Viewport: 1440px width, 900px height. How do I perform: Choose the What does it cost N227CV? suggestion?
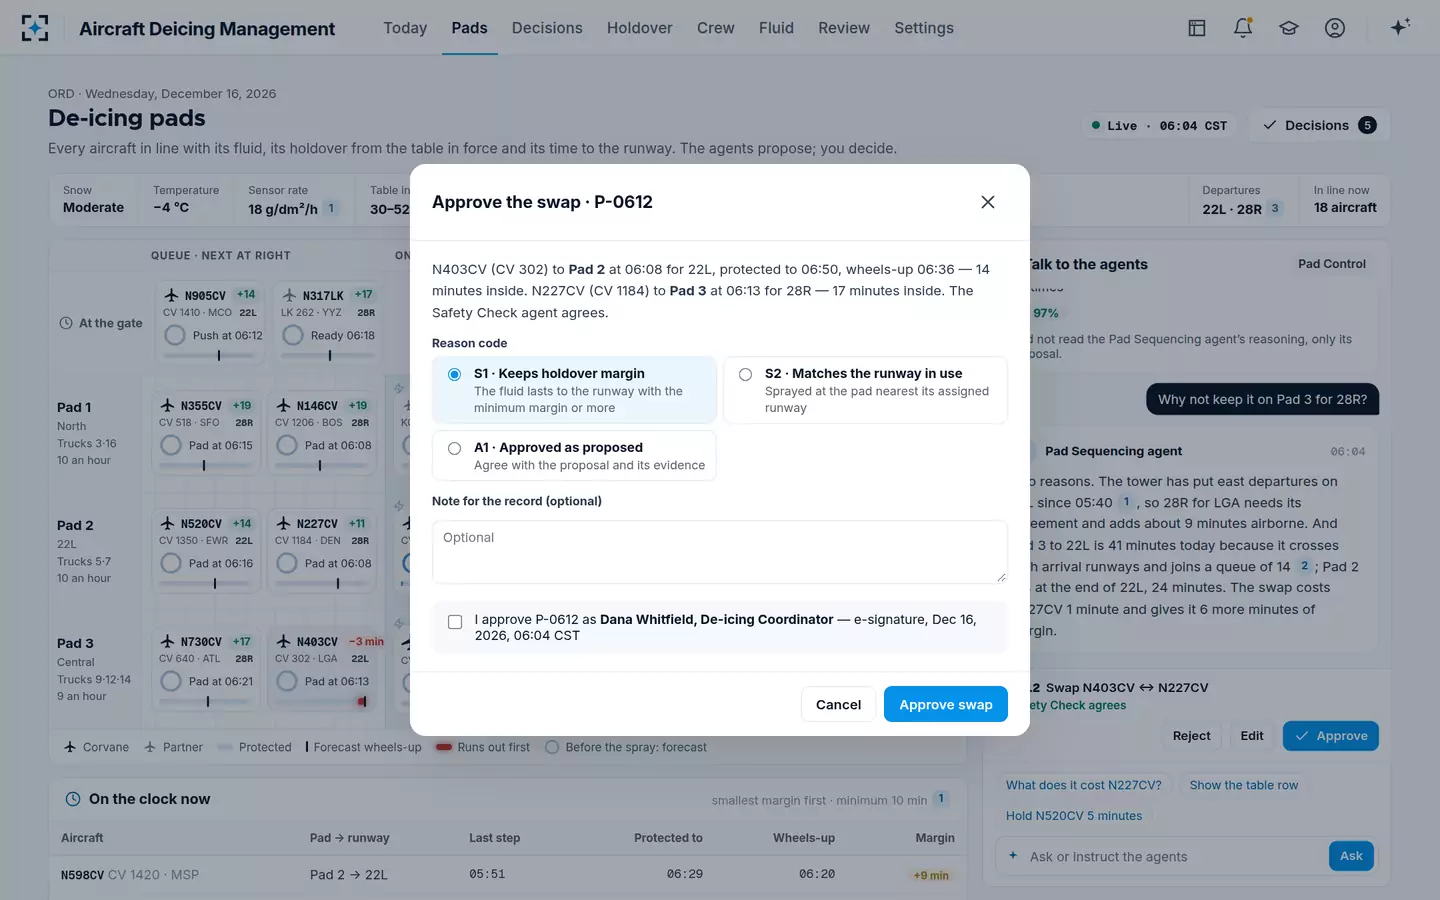click(1084, 785)
